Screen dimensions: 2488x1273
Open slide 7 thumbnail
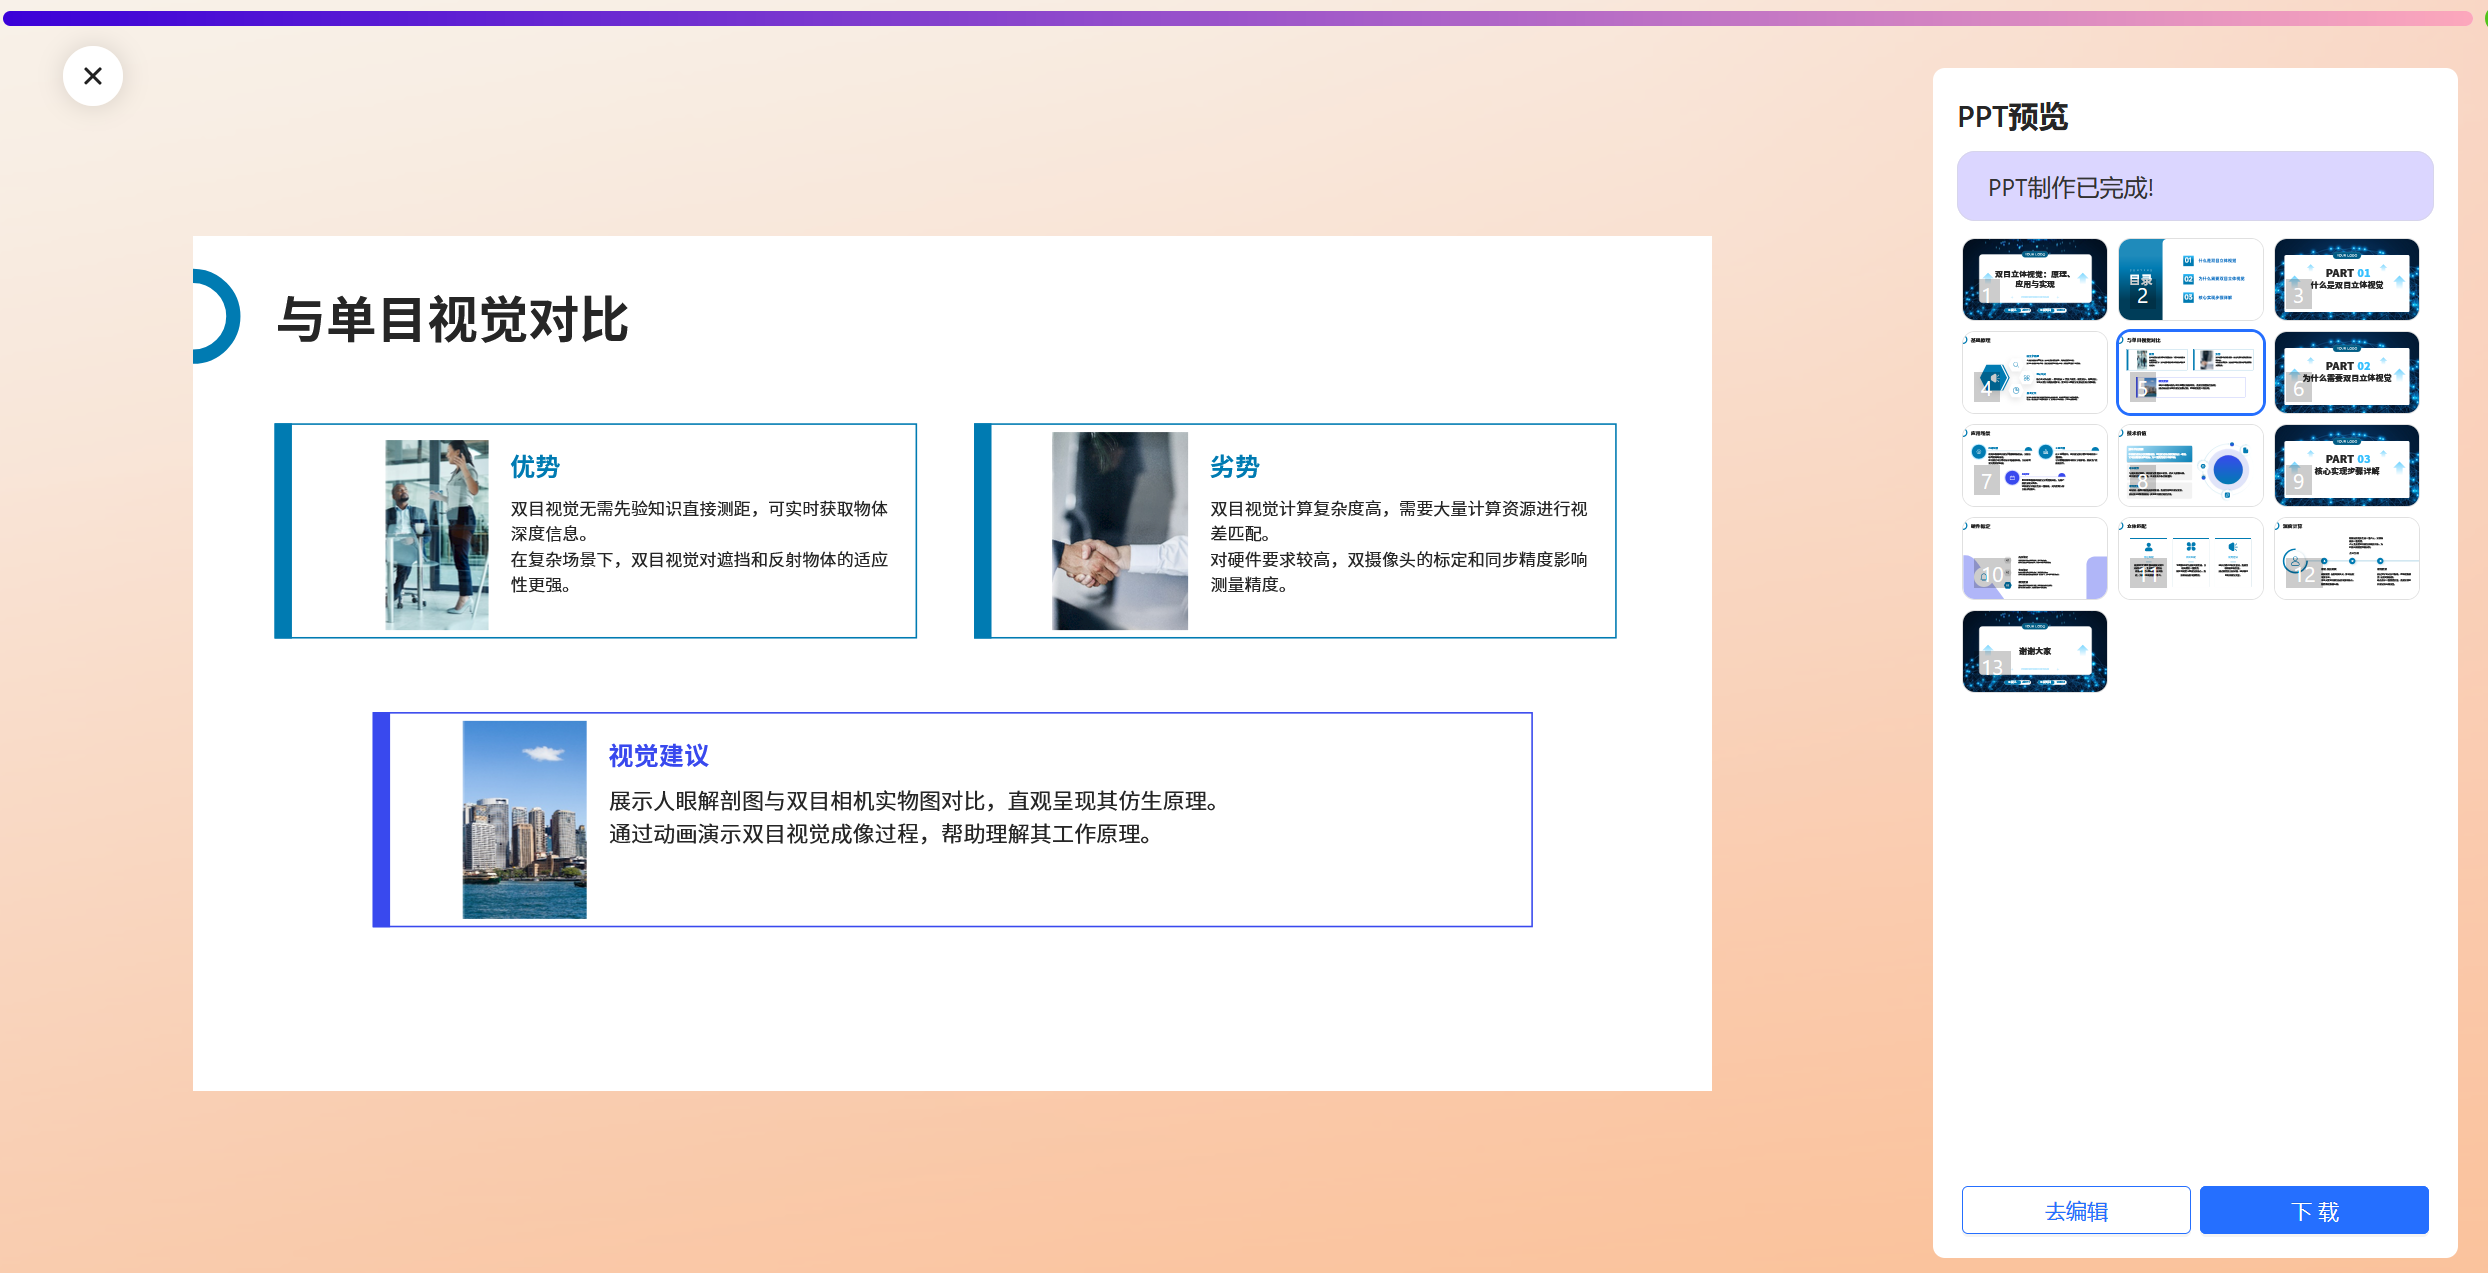pos(2034,465)
